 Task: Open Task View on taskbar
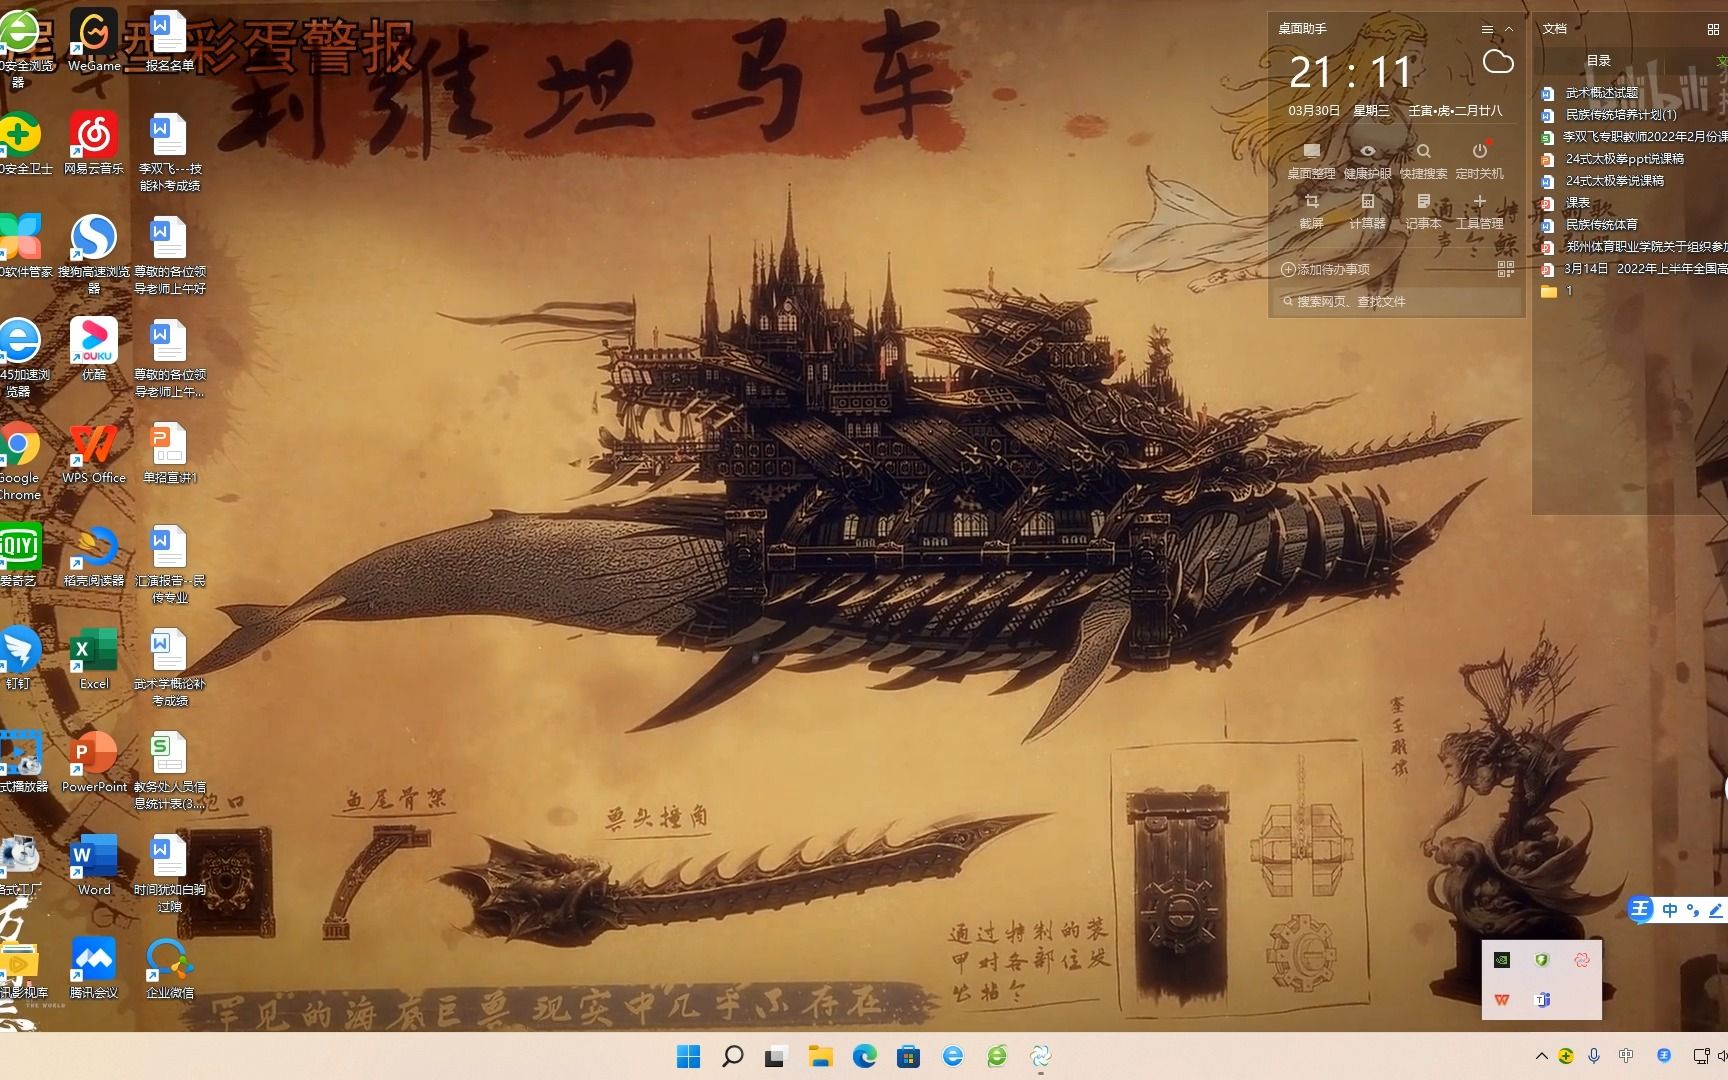click(776, 1056)
